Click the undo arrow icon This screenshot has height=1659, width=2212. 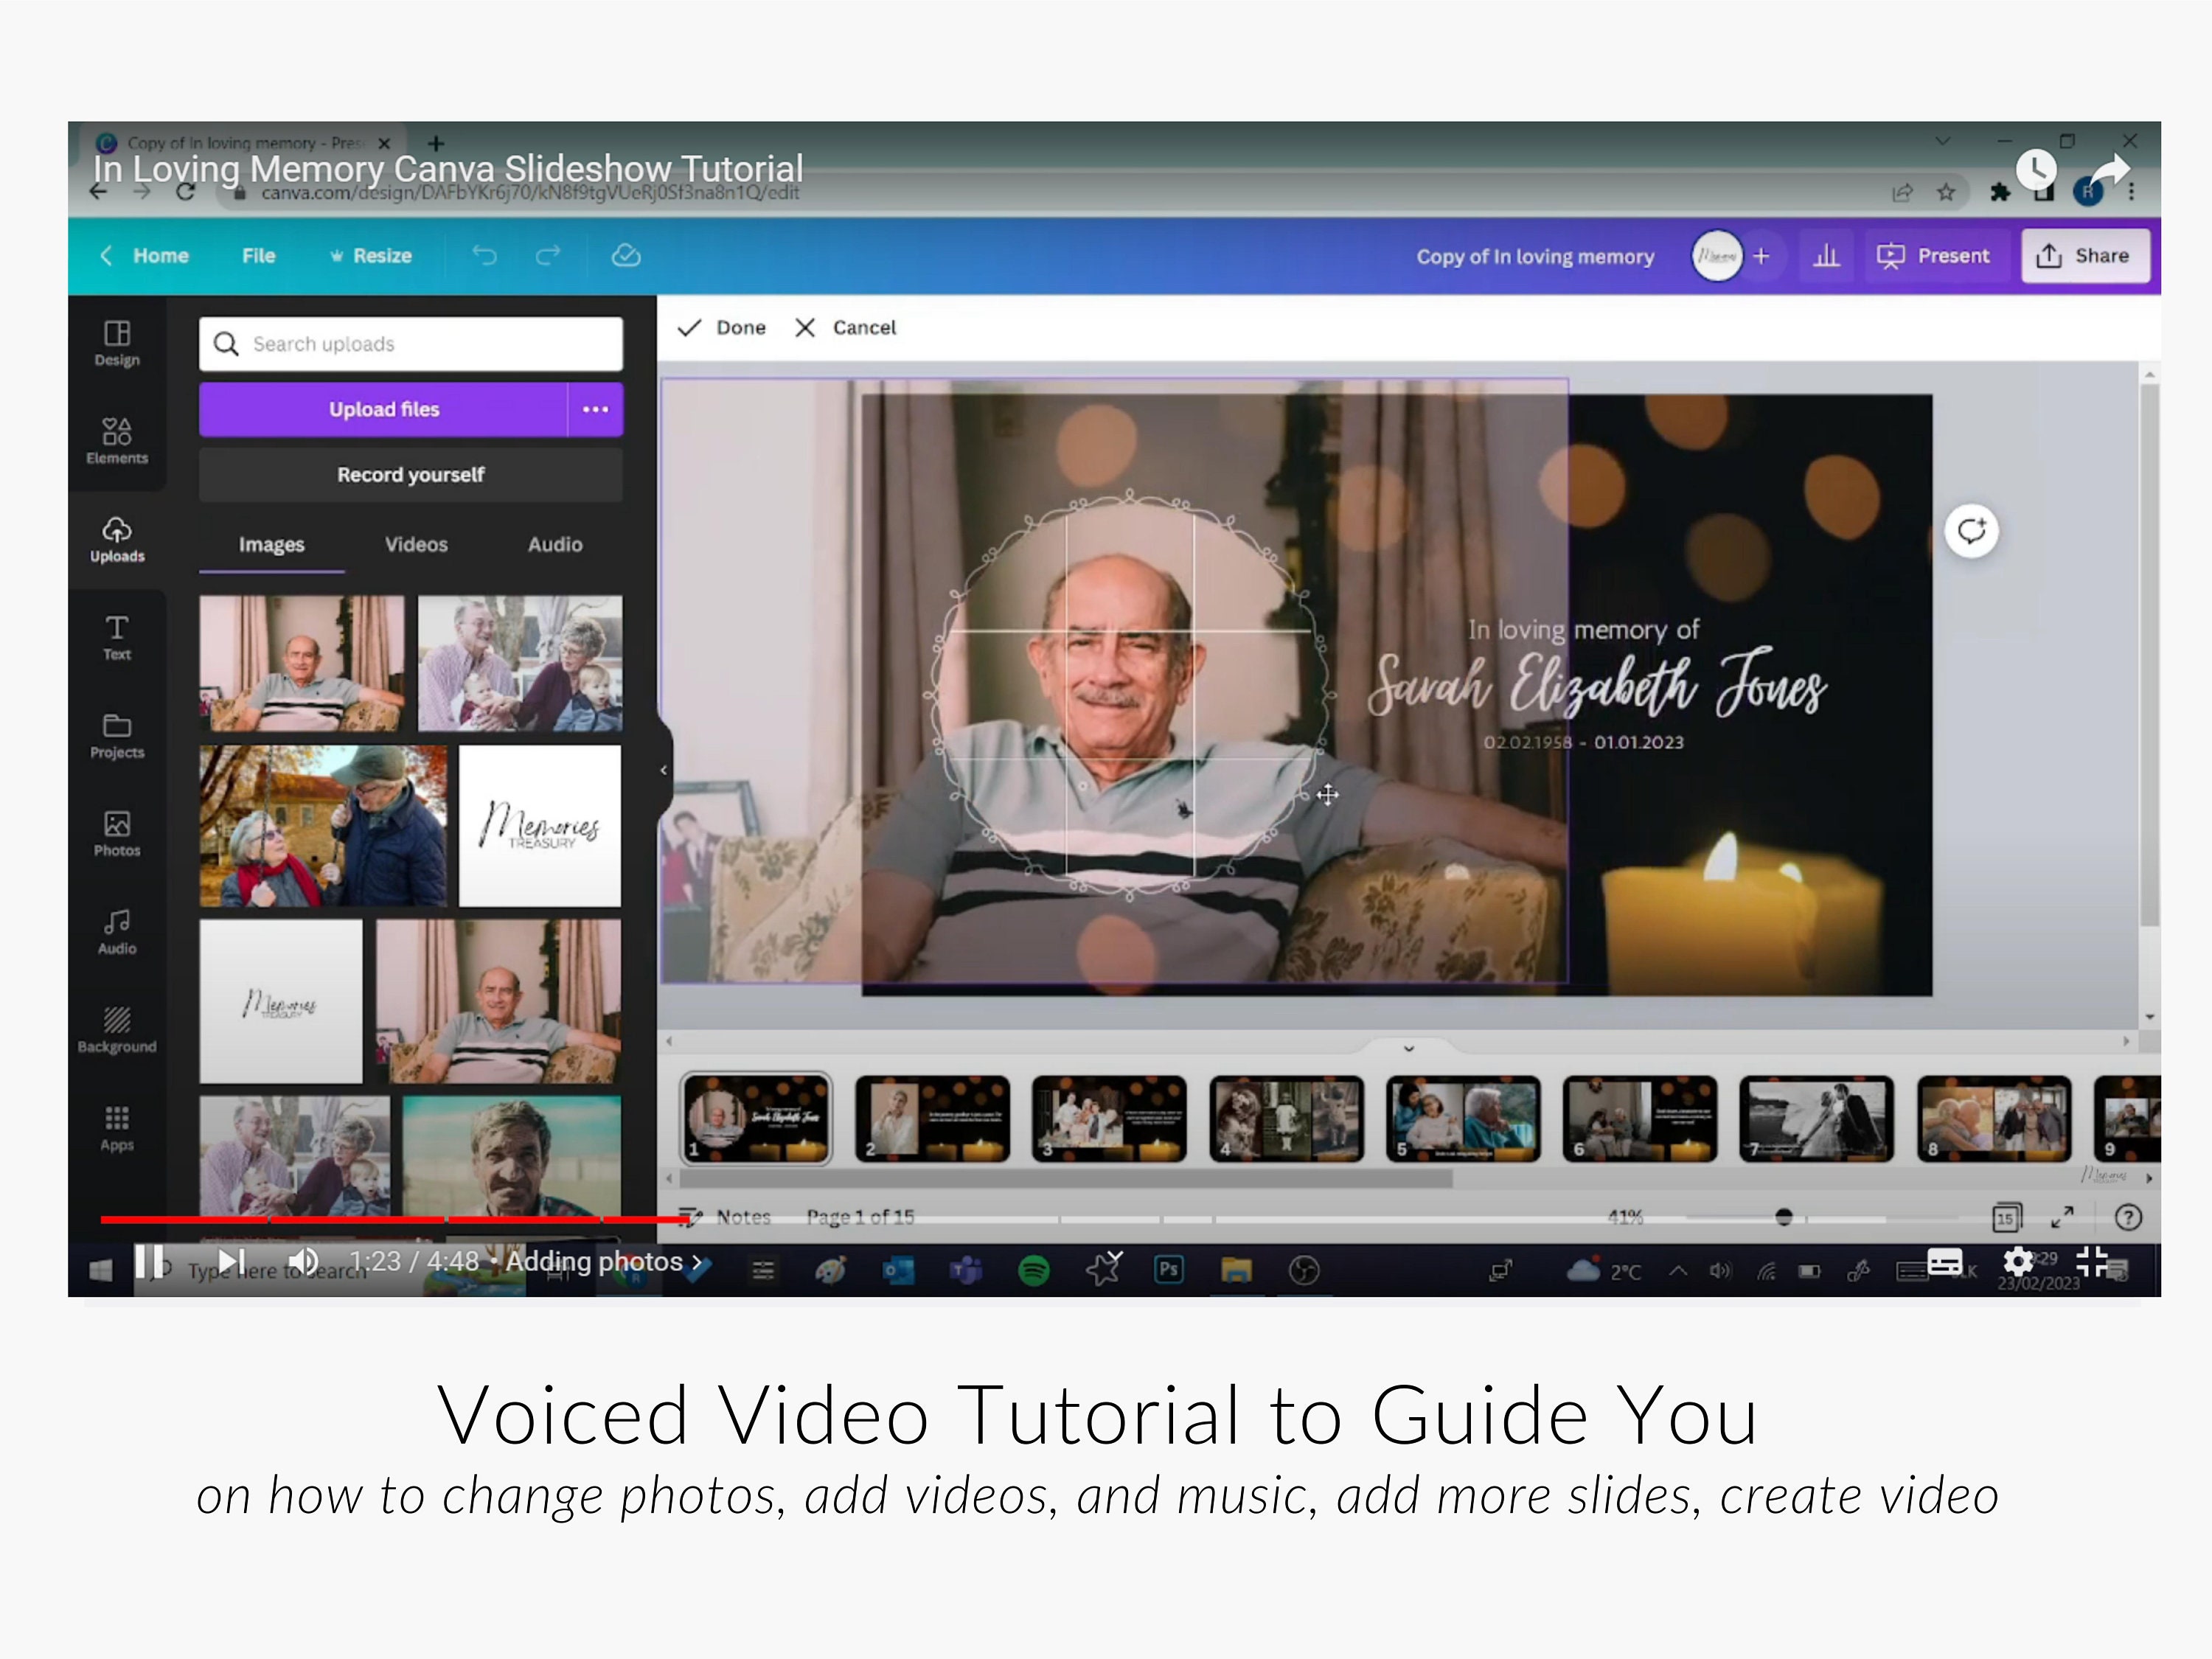point(484,256)
